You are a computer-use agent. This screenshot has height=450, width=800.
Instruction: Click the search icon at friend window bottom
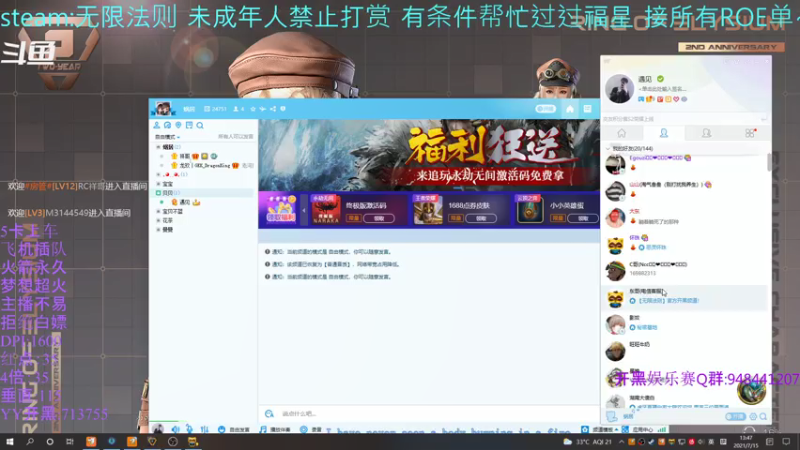pos(763,417)
